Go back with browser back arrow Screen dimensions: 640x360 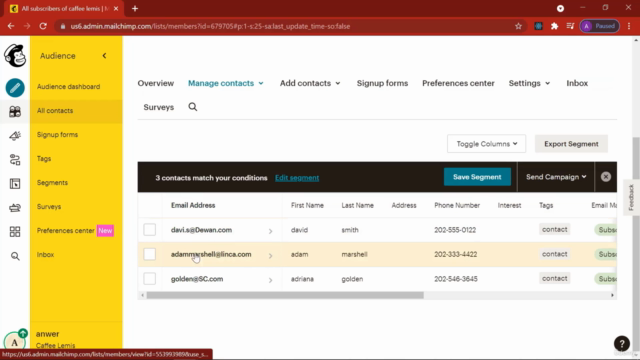click(11, 26)
